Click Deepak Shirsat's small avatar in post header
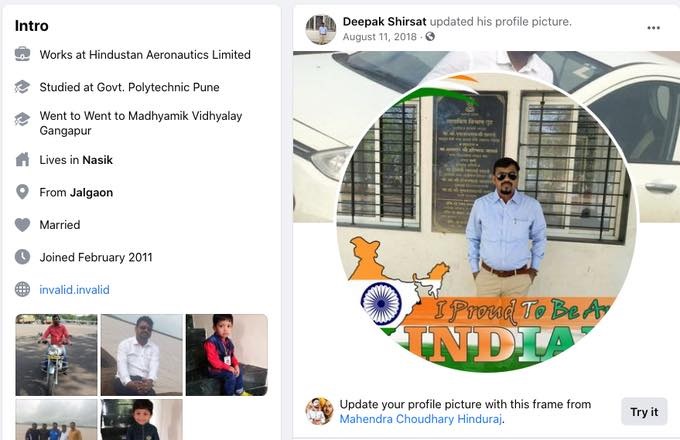The width and height of the screenshot is (680, 440). point(321,29)
